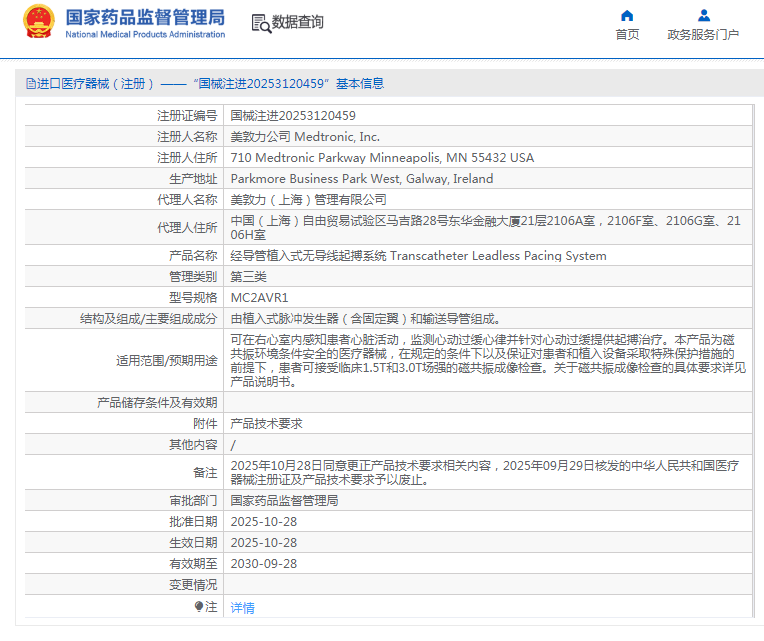Click the home house icon
764x641 pixels.
pos(627,15)
